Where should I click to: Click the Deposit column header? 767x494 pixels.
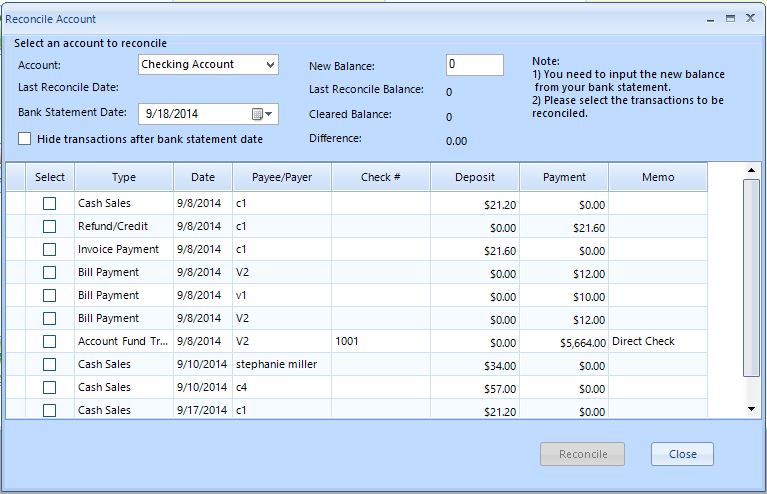pyautogui.click(x=474, y=177)
